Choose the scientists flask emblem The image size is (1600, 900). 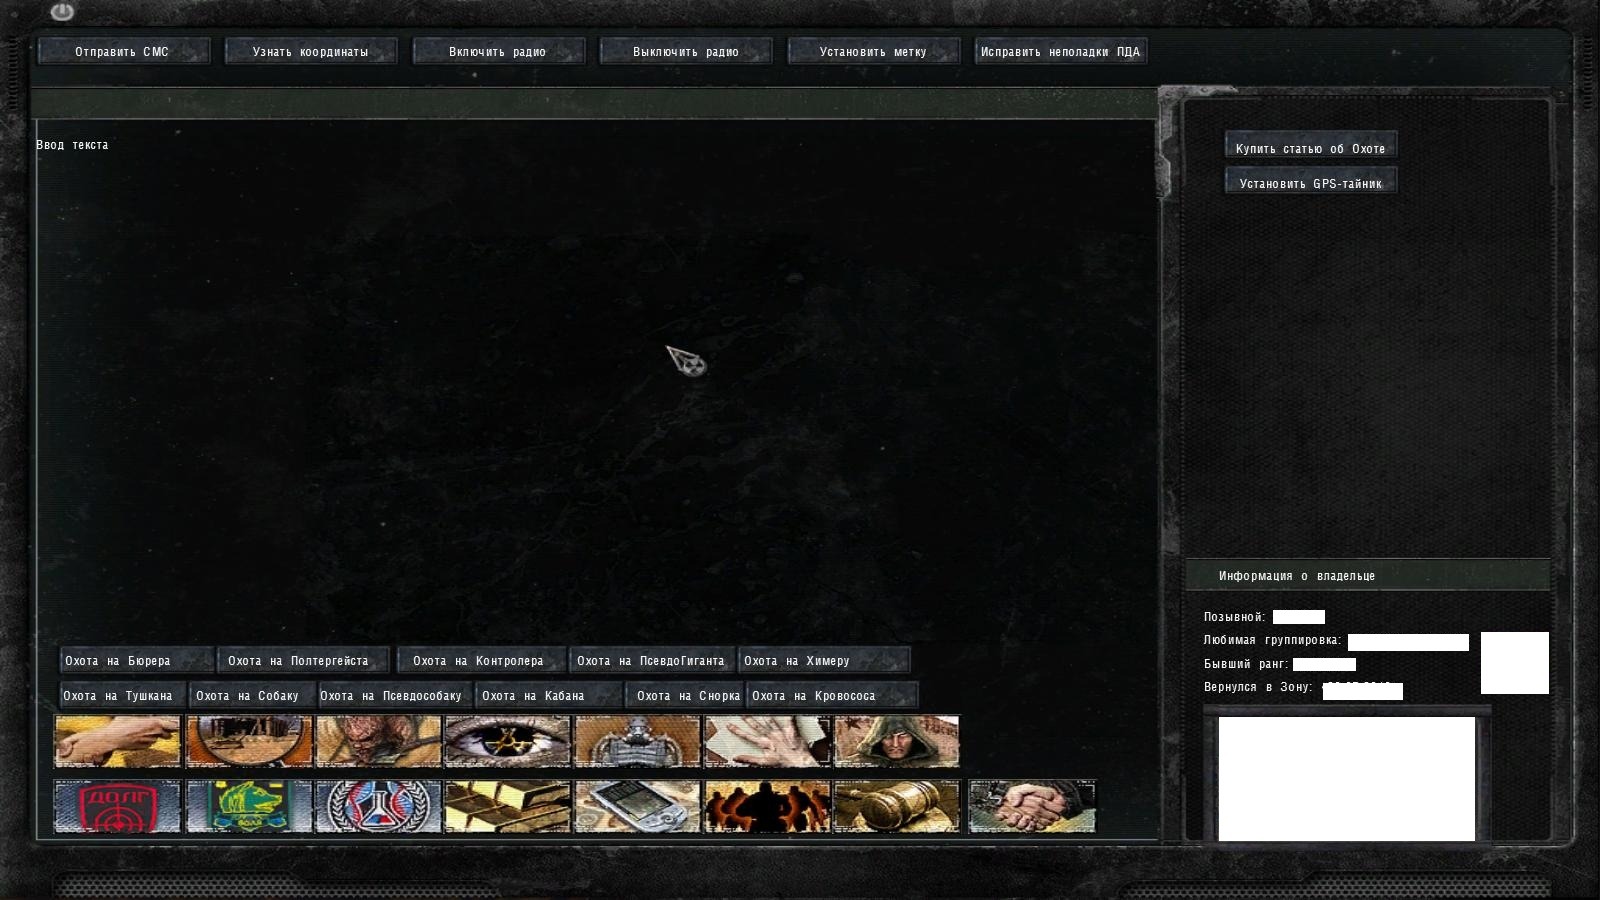click(x=378, y=806)
